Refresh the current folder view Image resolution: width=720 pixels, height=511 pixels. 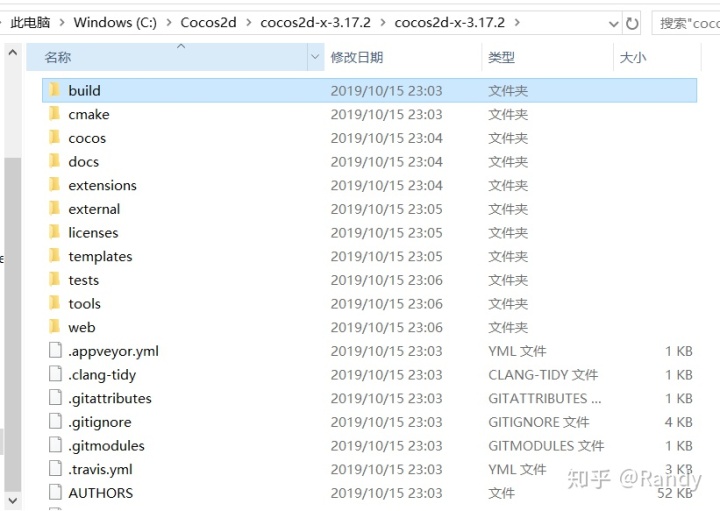tap(632, 23)
